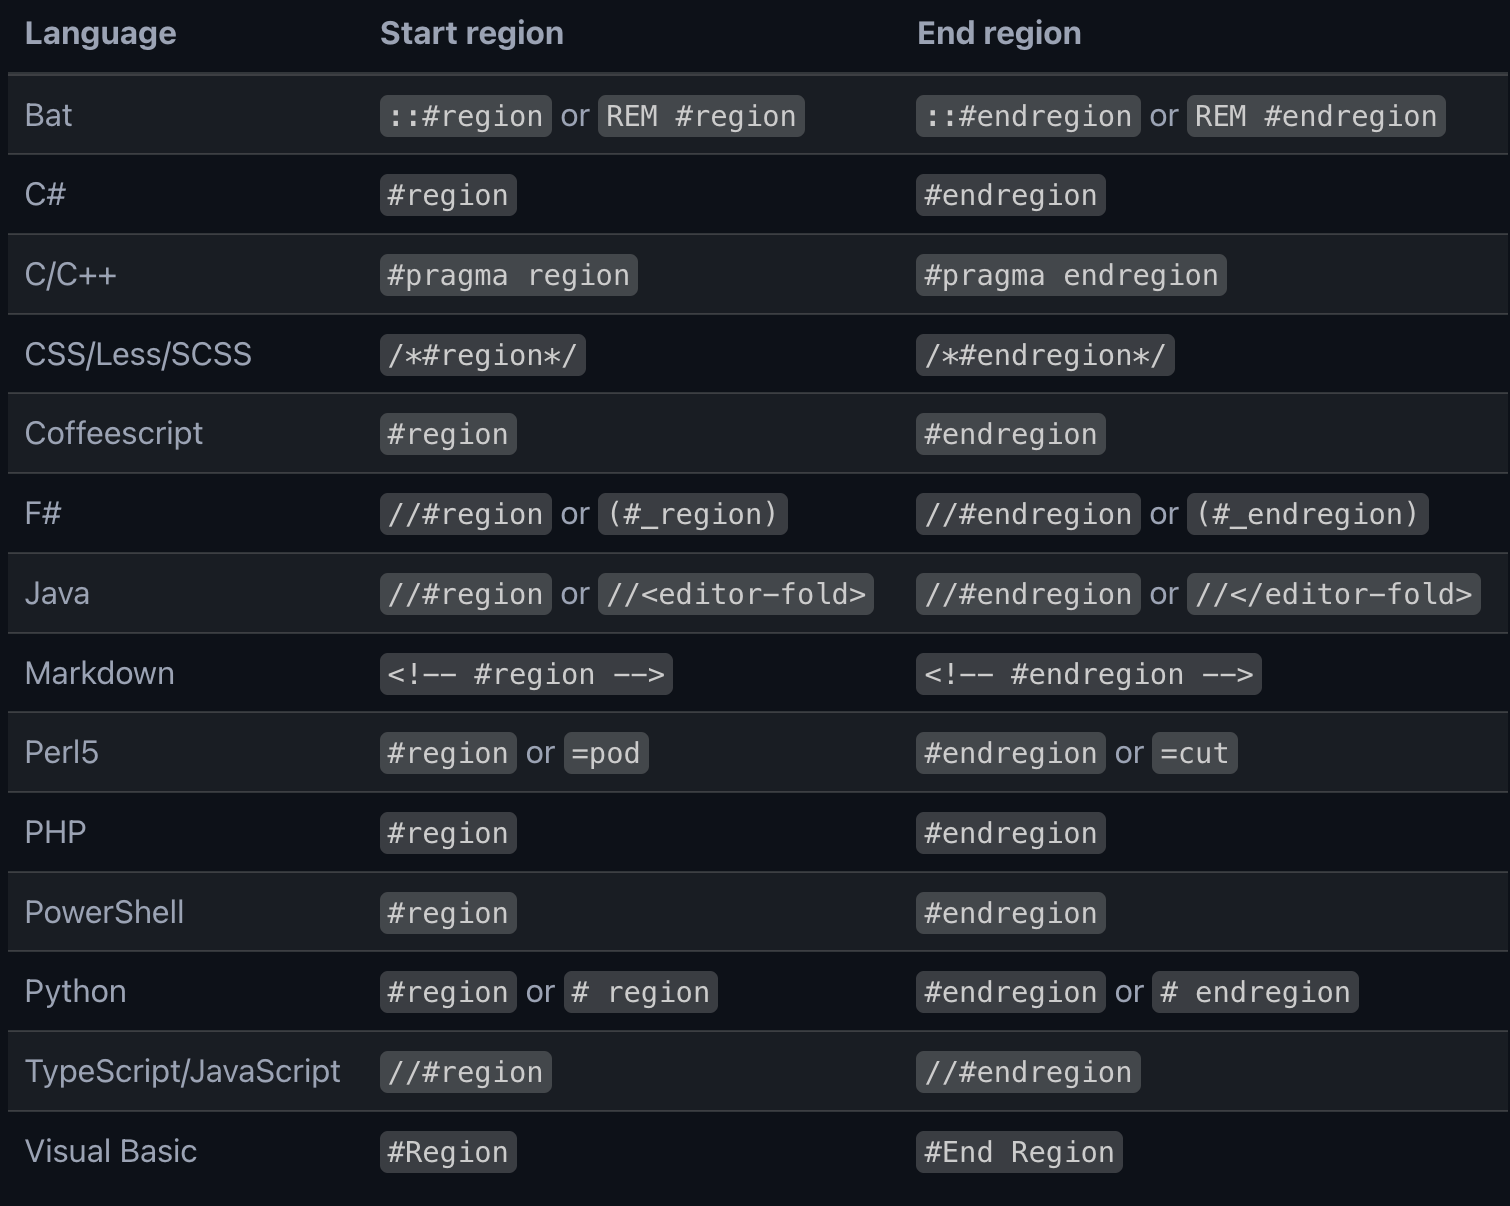Image resolution: width=1510 pixels, height=1206 pixels.
Task: Click the =pod code snippet
Action: (606, 753)
